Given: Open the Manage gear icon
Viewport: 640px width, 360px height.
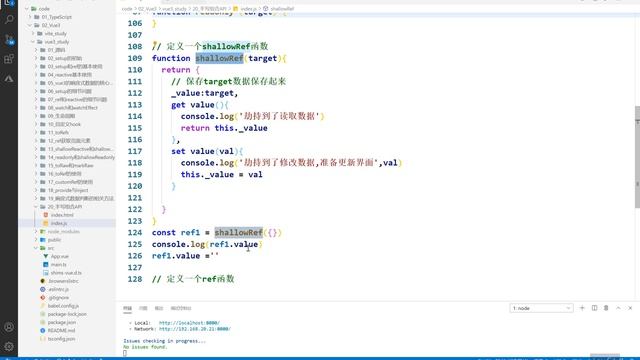Looking at the screenshot, I should 9,347.
